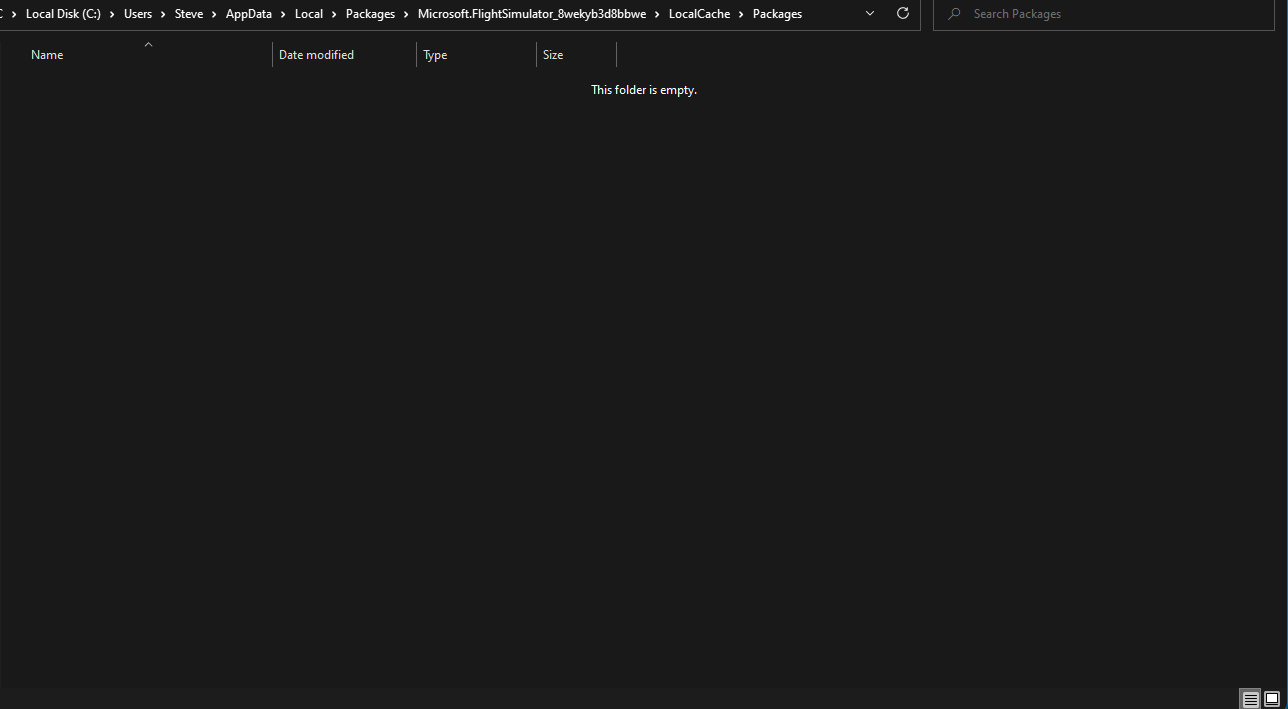
Task: Open the address bar history dropdown
Action: pyautogui.click(x=870, y=14)
